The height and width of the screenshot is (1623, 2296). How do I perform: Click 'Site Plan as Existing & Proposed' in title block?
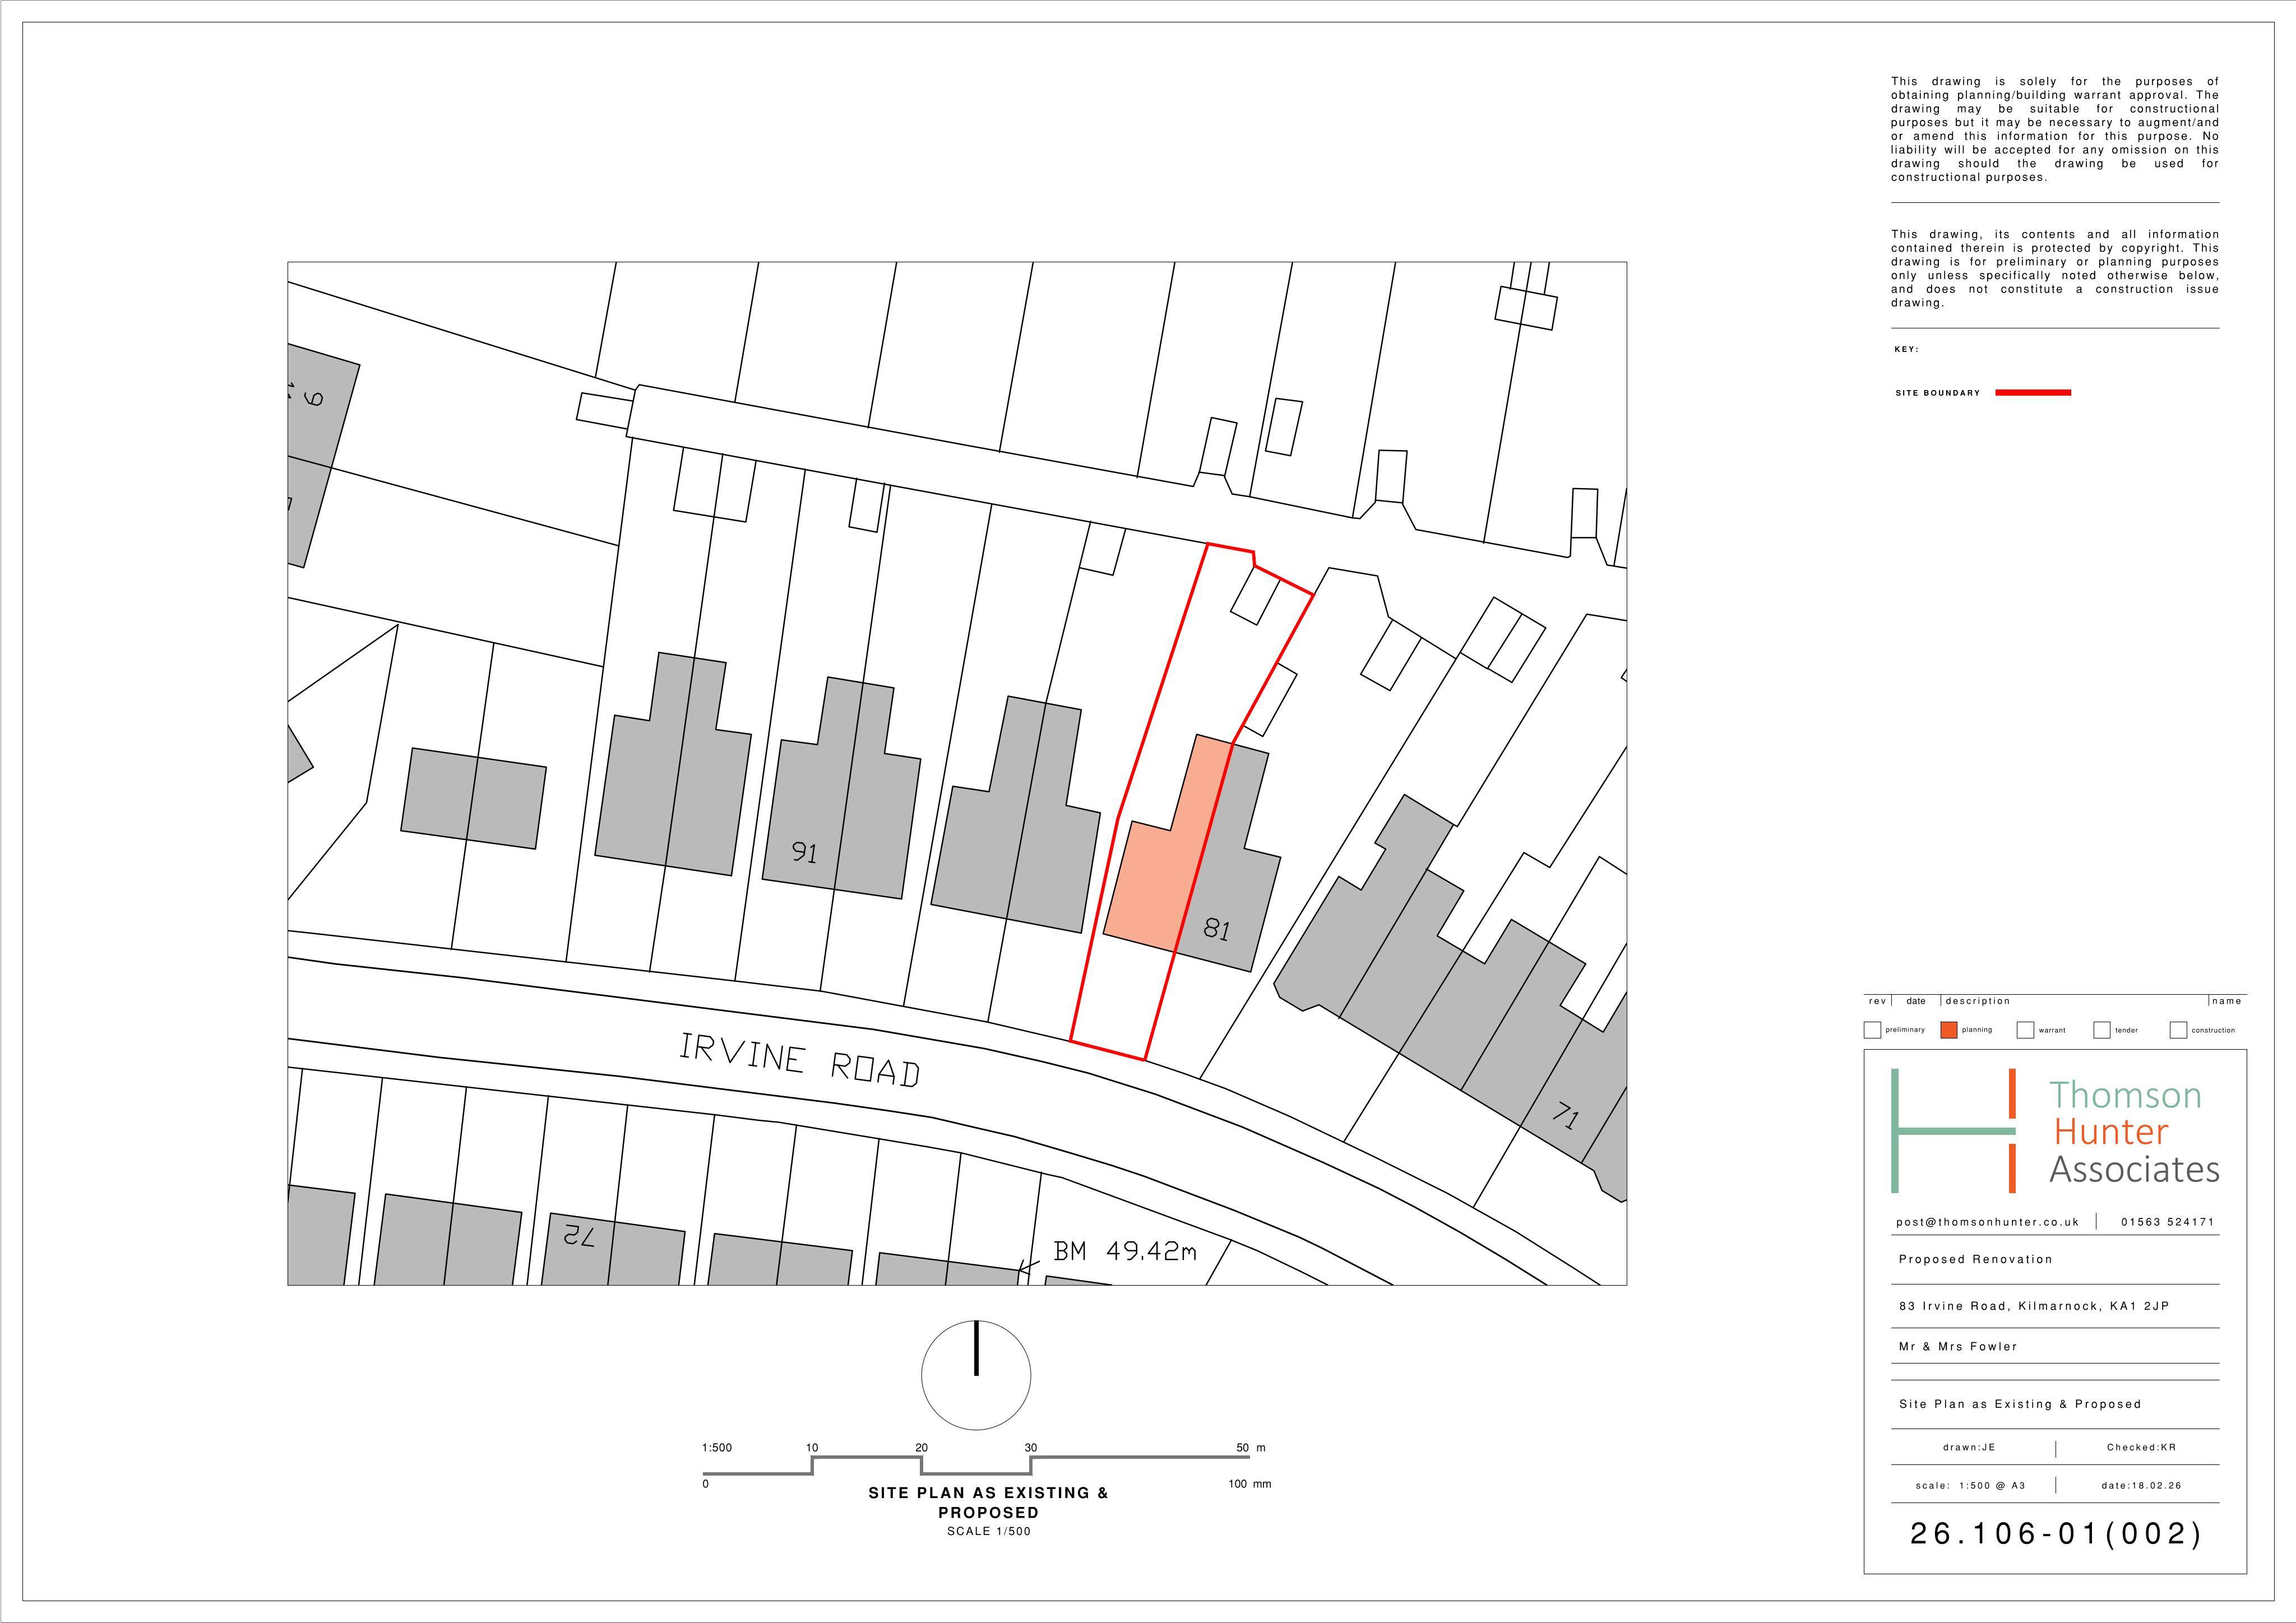(x=2020, y=1404)
